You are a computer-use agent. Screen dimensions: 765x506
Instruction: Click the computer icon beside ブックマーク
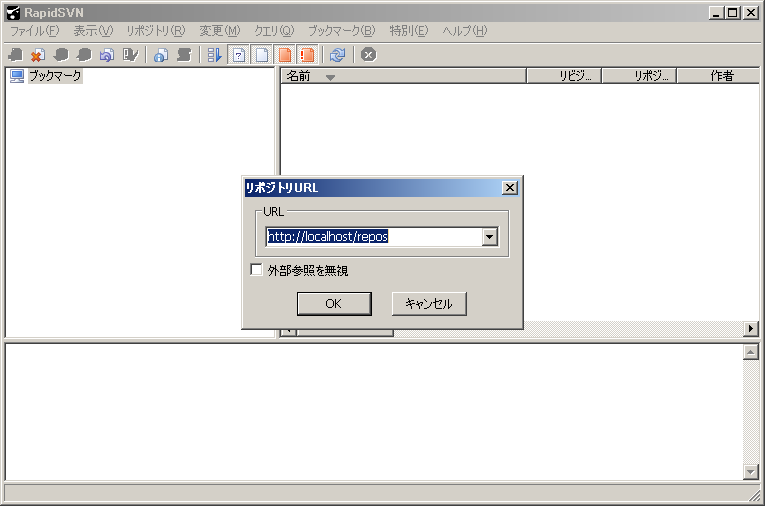(x=17, y=76)
